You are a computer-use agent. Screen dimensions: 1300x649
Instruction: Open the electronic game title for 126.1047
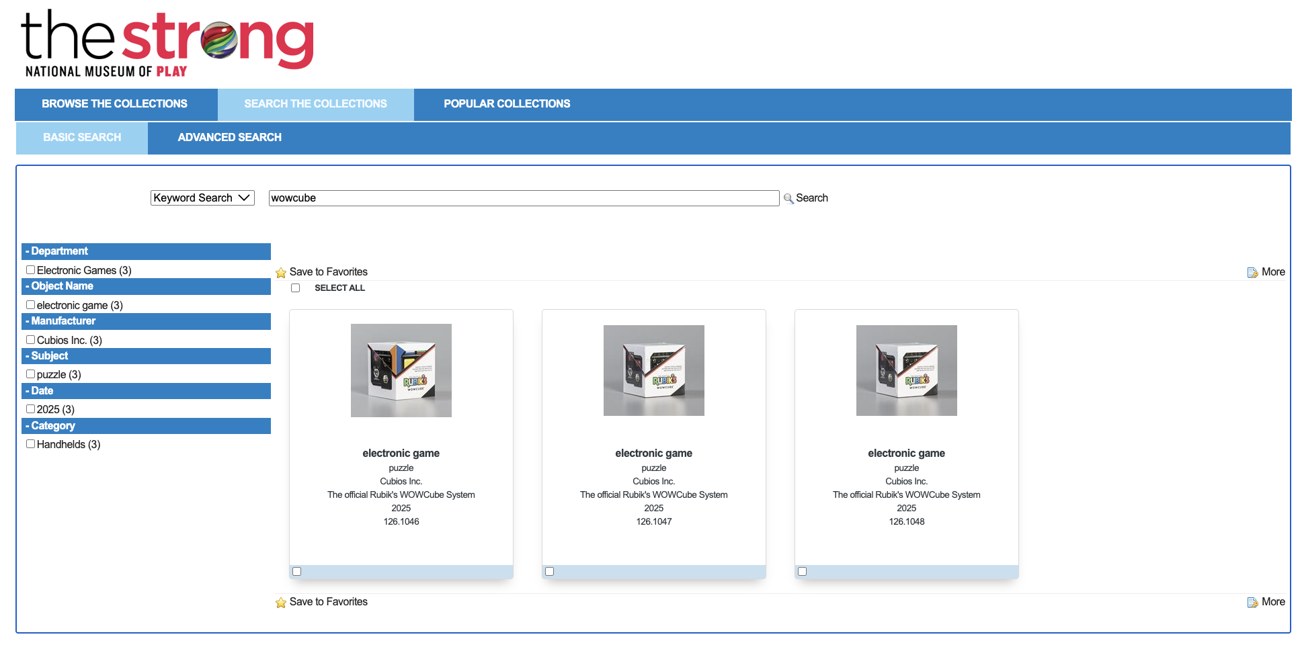coord(654,453)
